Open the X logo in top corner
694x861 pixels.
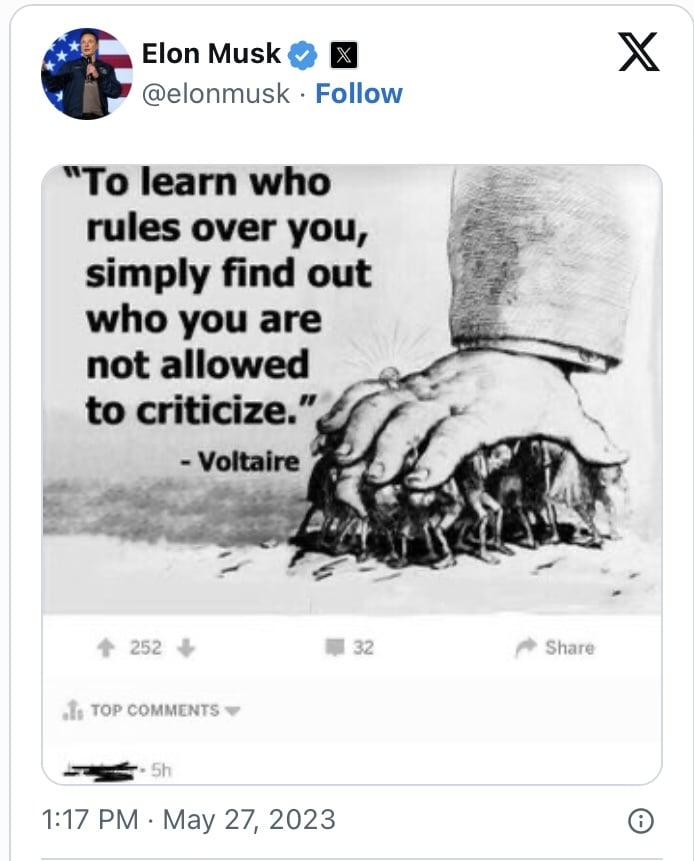[639, 52]
